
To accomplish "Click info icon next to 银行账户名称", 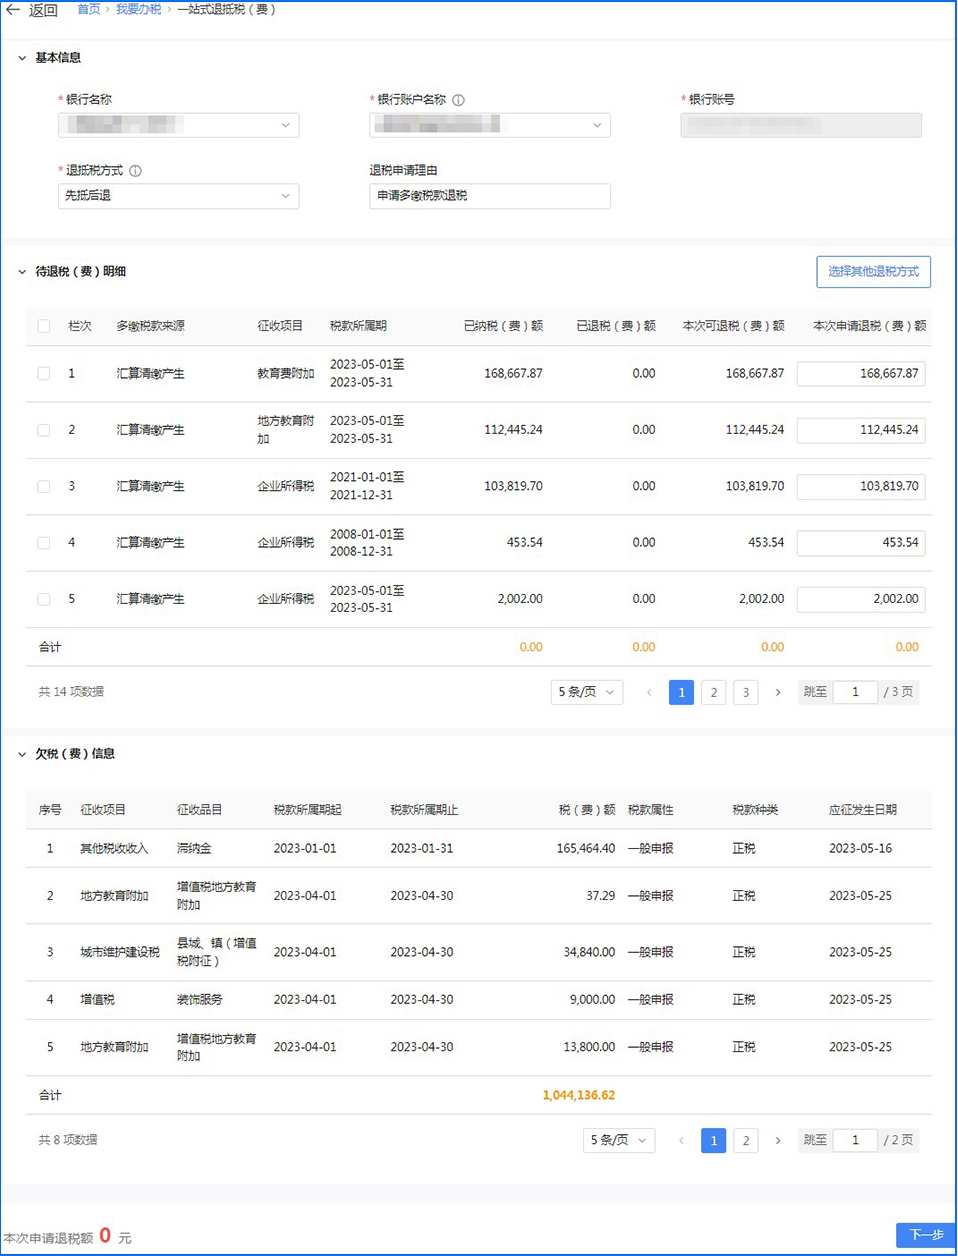I will (x=458, y=100).
